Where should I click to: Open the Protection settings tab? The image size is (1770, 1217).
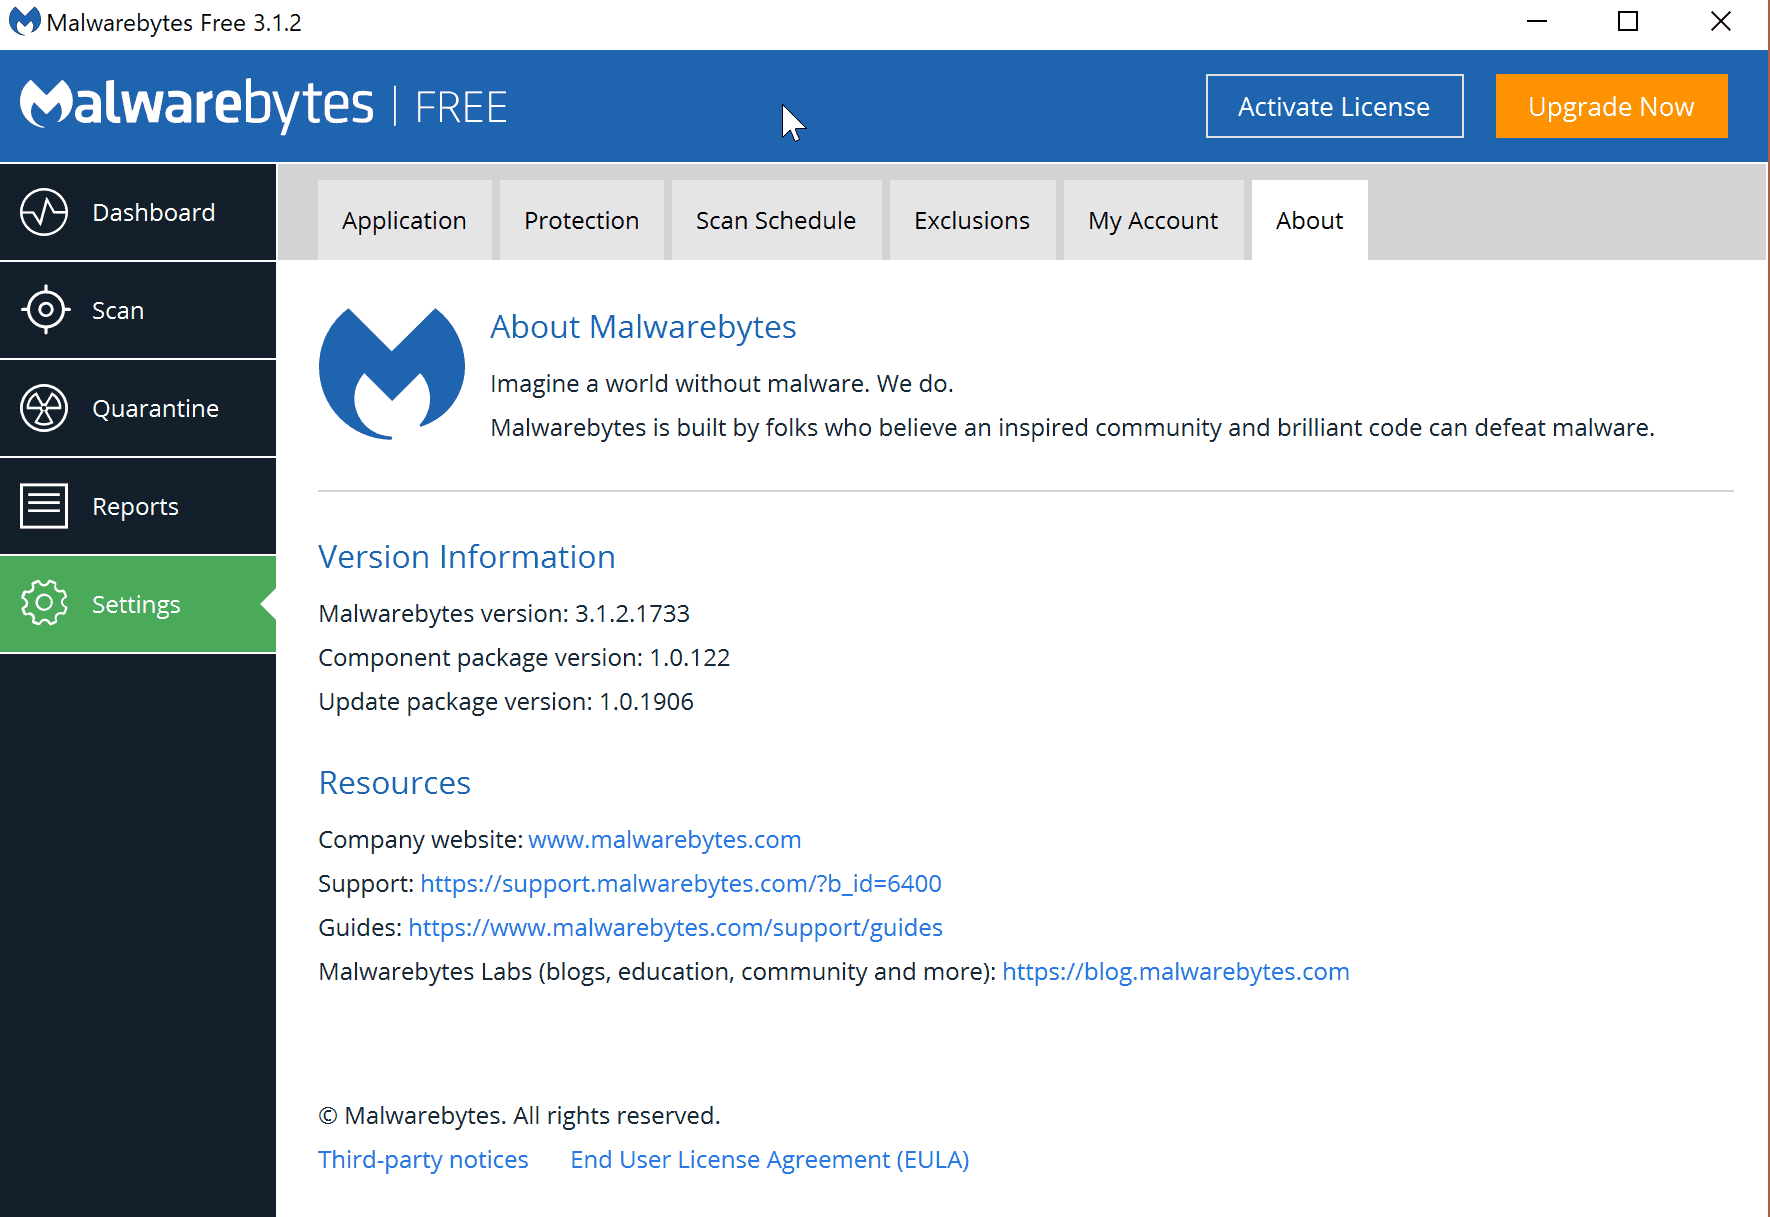(581, 220)
